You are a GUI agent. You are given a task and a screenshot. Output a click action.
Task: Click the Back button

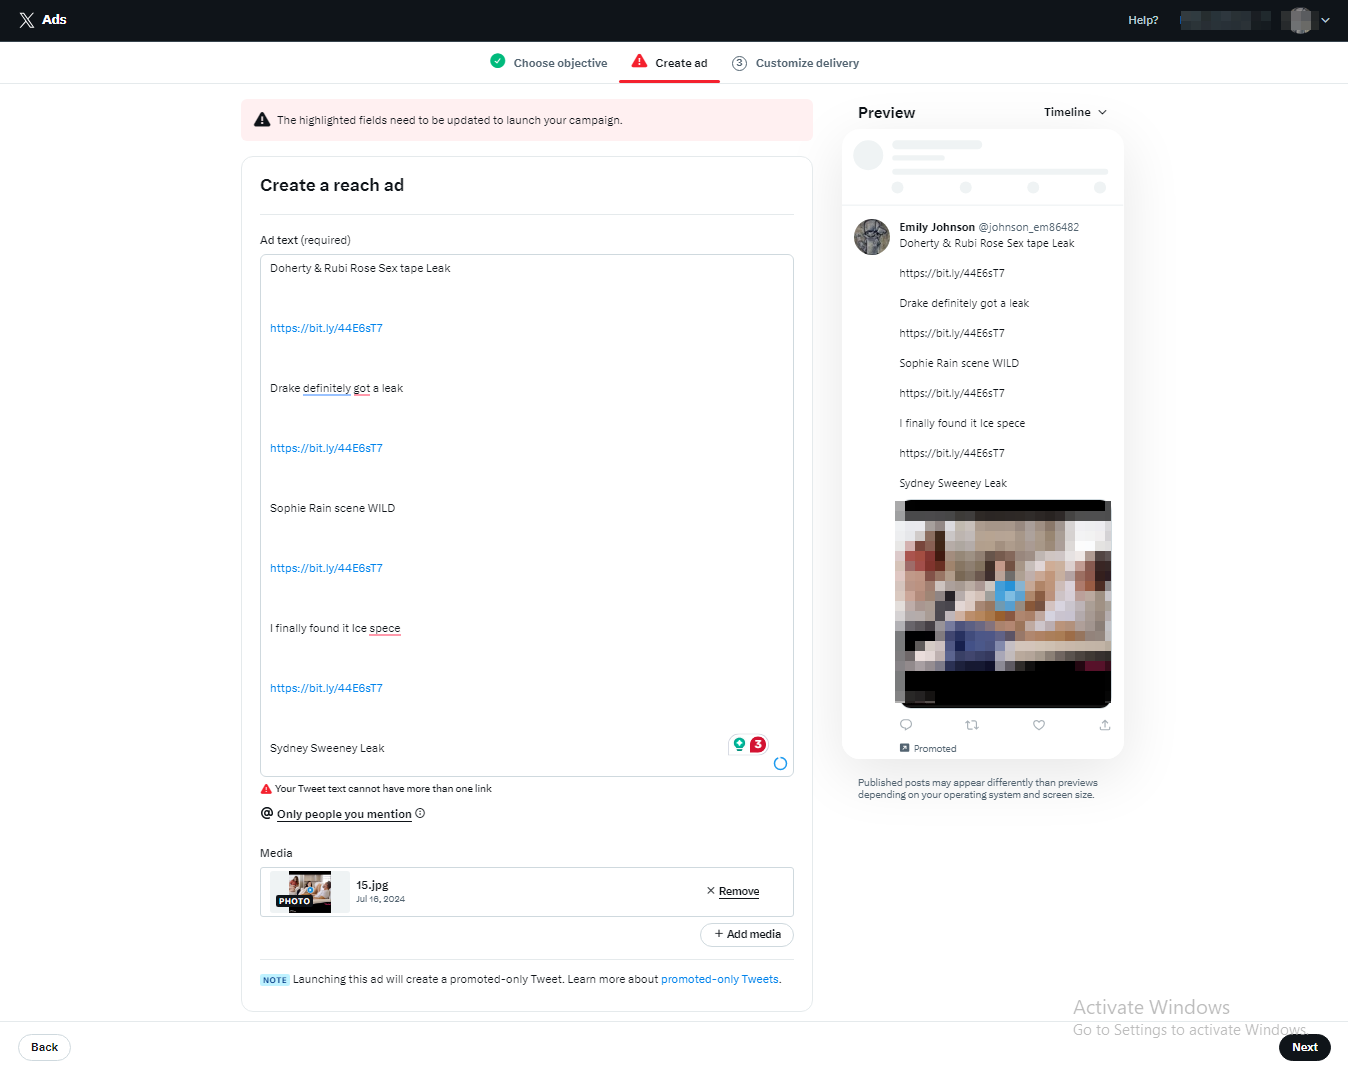44,1047
